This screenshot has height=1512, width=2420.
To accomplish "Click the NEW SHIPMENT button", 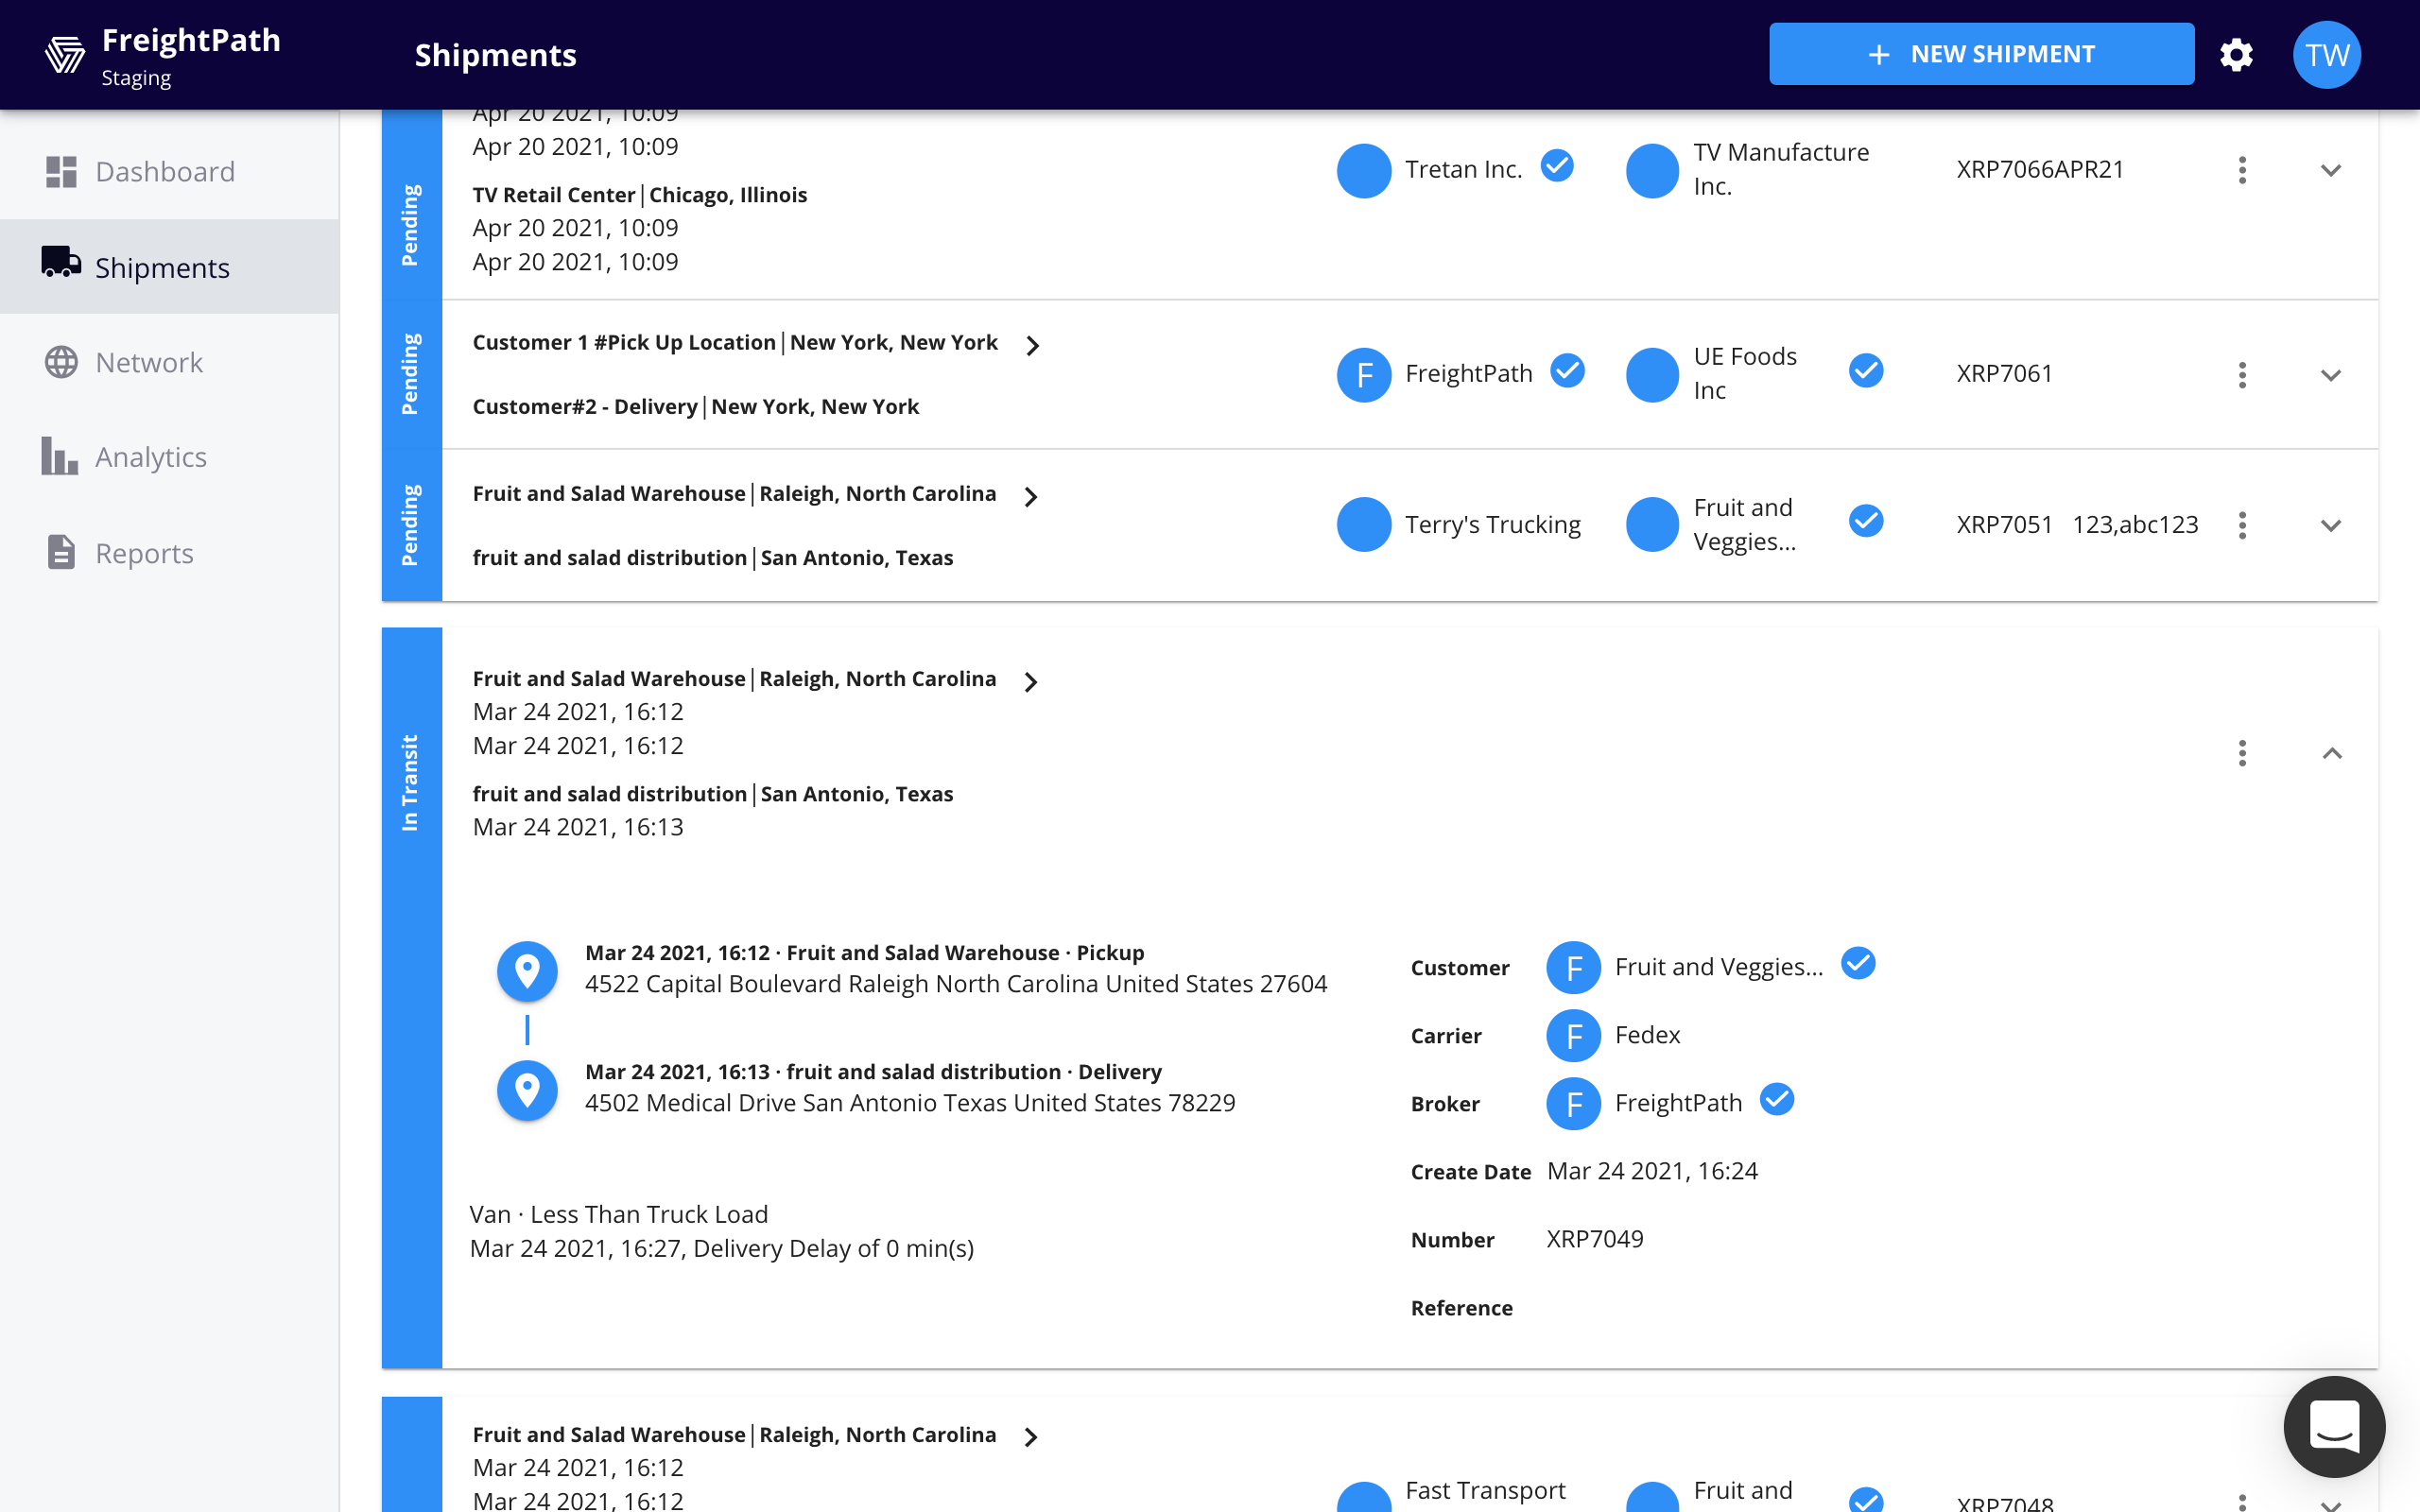I will pyautogui.click(x=1981, y=53).
